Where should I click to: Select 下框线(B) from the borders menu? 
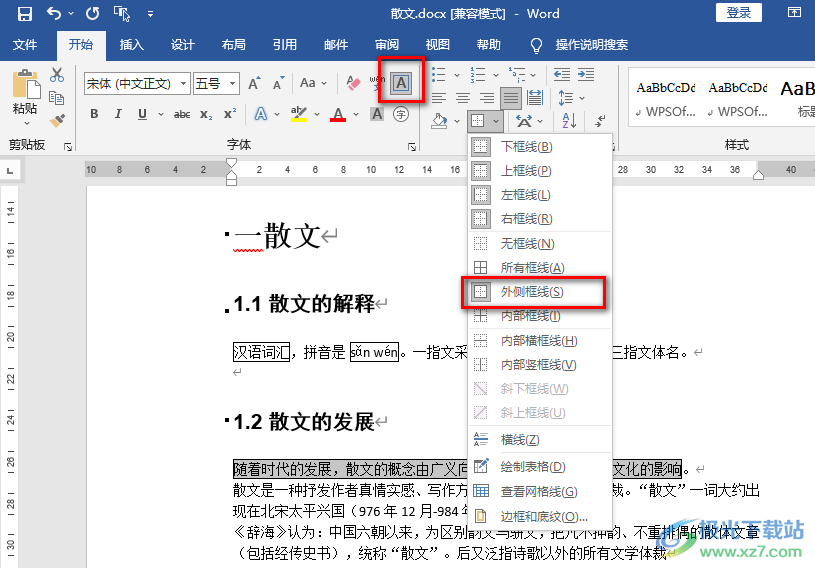click(x=540, y=147)
